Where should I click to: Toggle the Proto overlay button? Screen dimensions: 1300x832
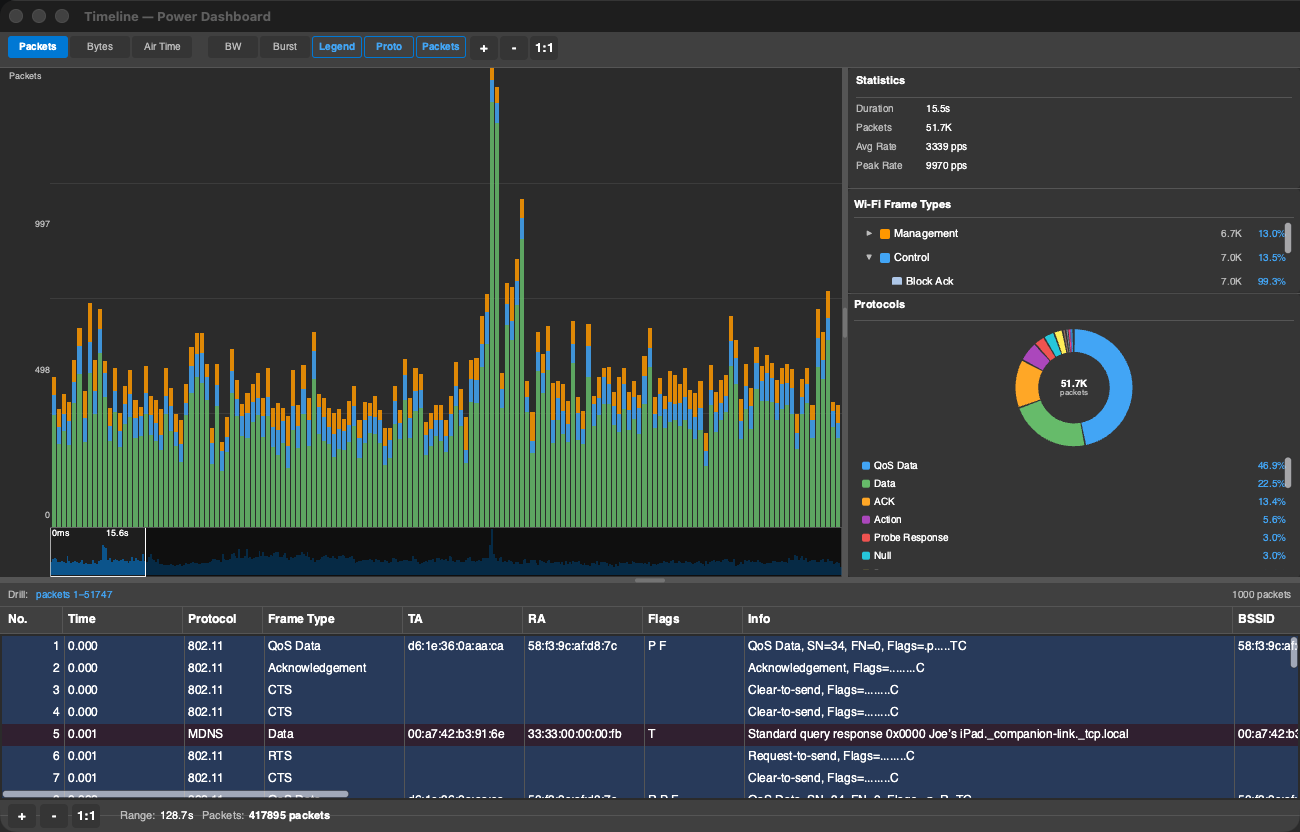389,47
